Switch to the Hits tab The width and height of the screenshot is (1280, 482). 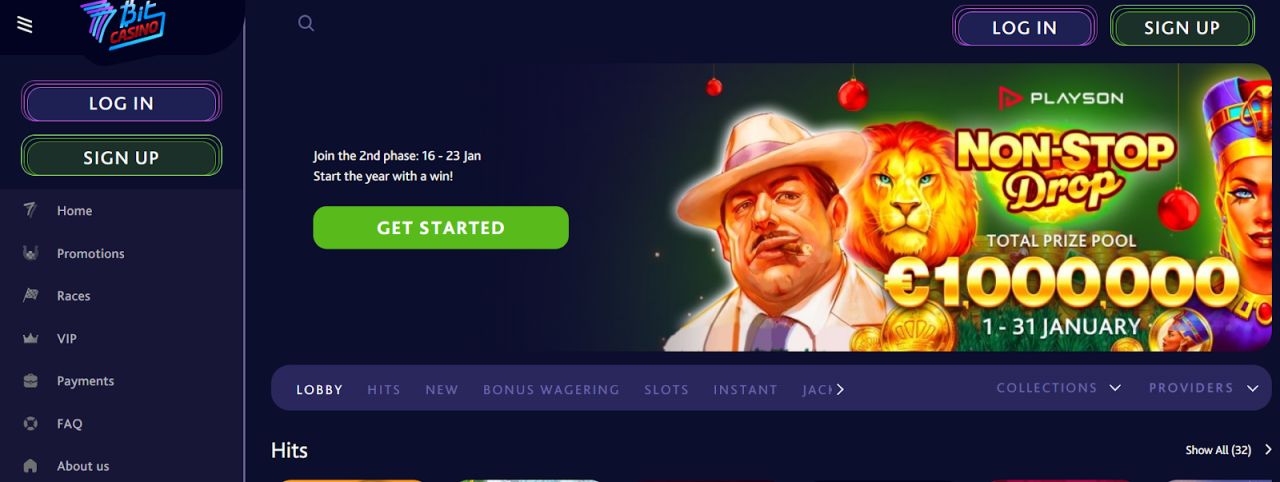(x=384, y=390)
